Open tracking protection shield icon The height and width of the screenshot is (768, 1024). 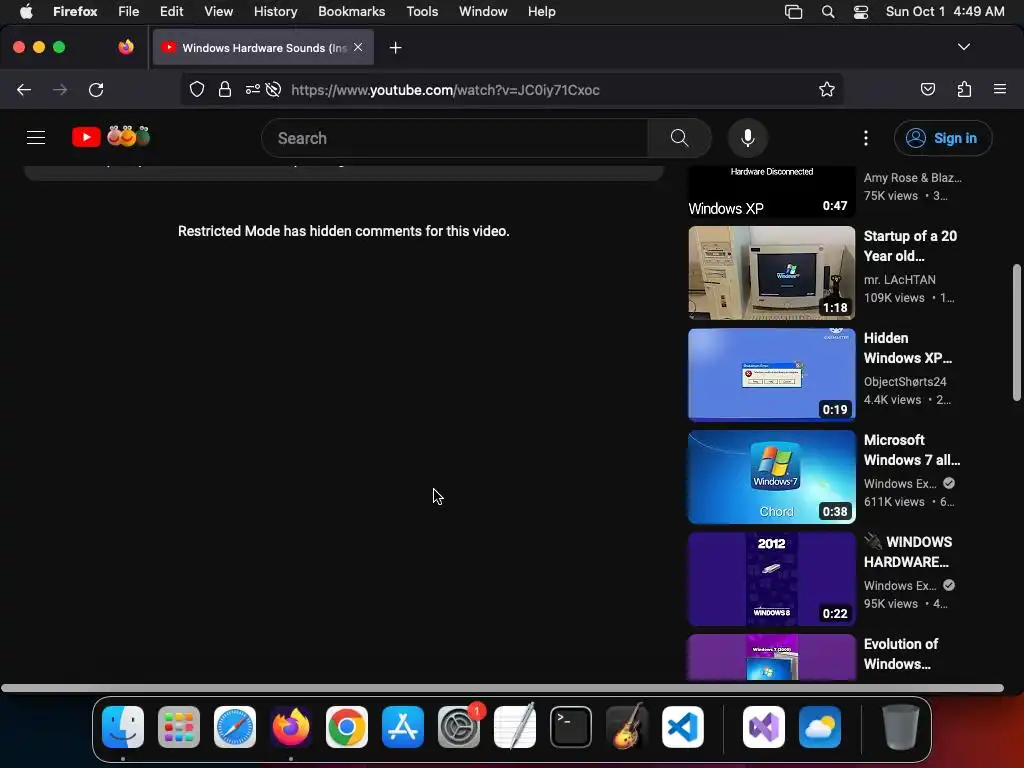[x=197, y=89]
